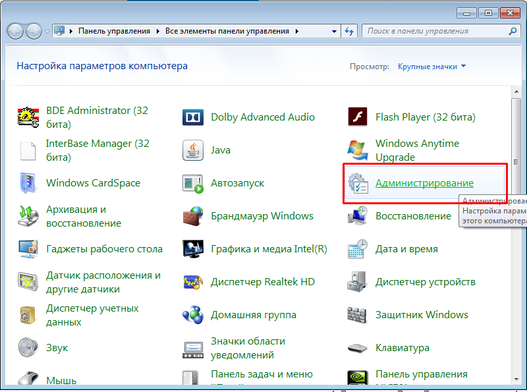Expand the address bar history dropdown arrow
Viewport: 527px width, 392px height.
point(334,31)
